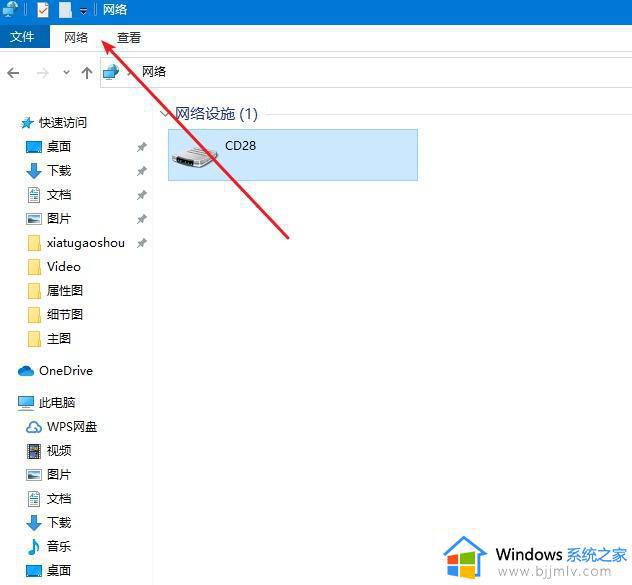The image size is (632, 585).
Task: Open customize quick access toolbar dropdown
Action: point(83,11)
